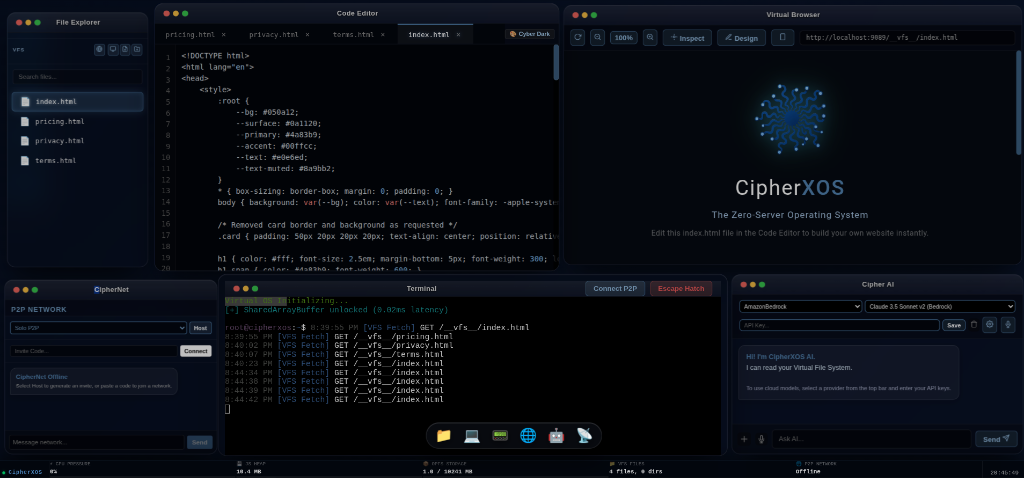Open the Cyber Dark theme selector
The width and height of the screenshot is (1024, 478).
[x=530, y=34]
